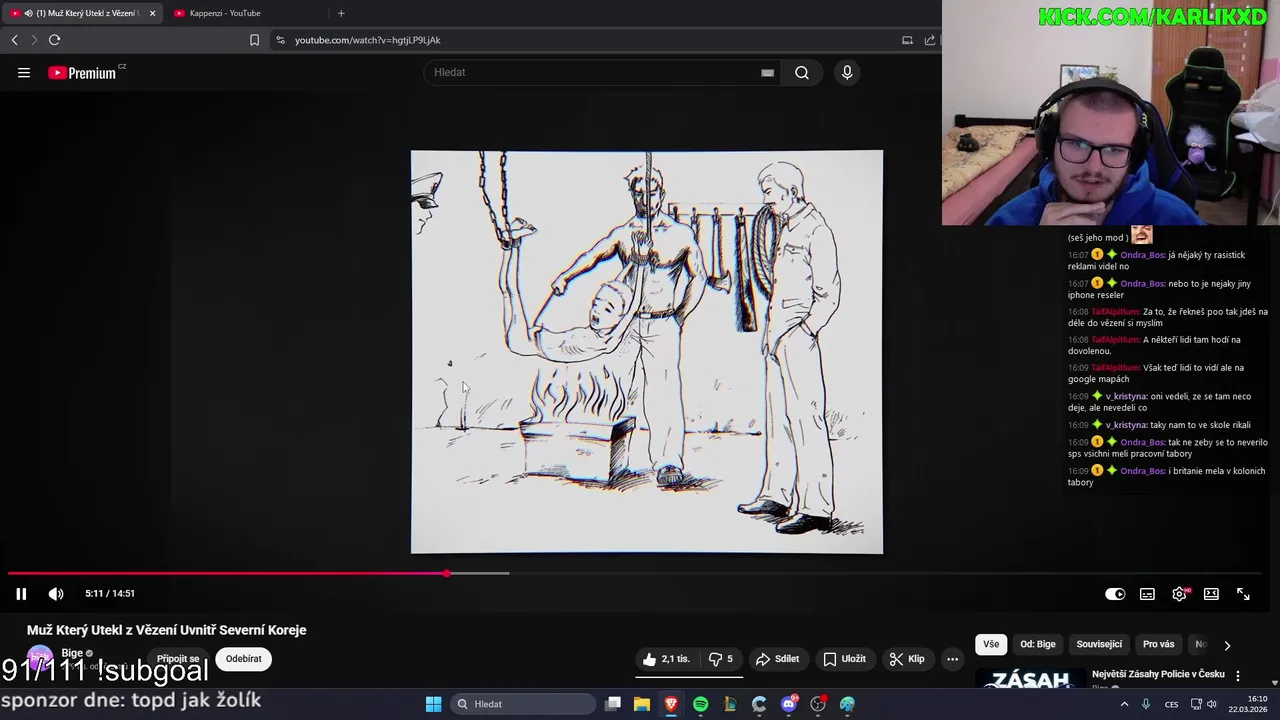Click the video frame drawing

coord(647,352)
